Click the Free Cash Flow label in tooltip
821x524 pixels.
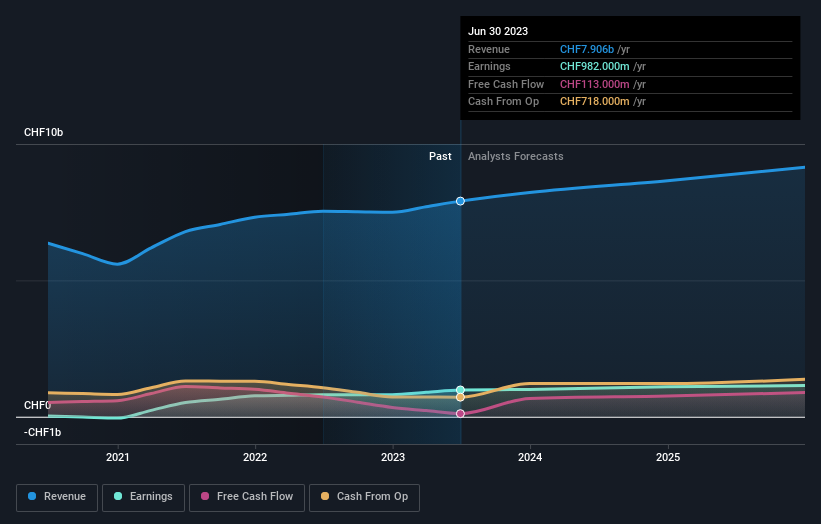tap(506, 84)
